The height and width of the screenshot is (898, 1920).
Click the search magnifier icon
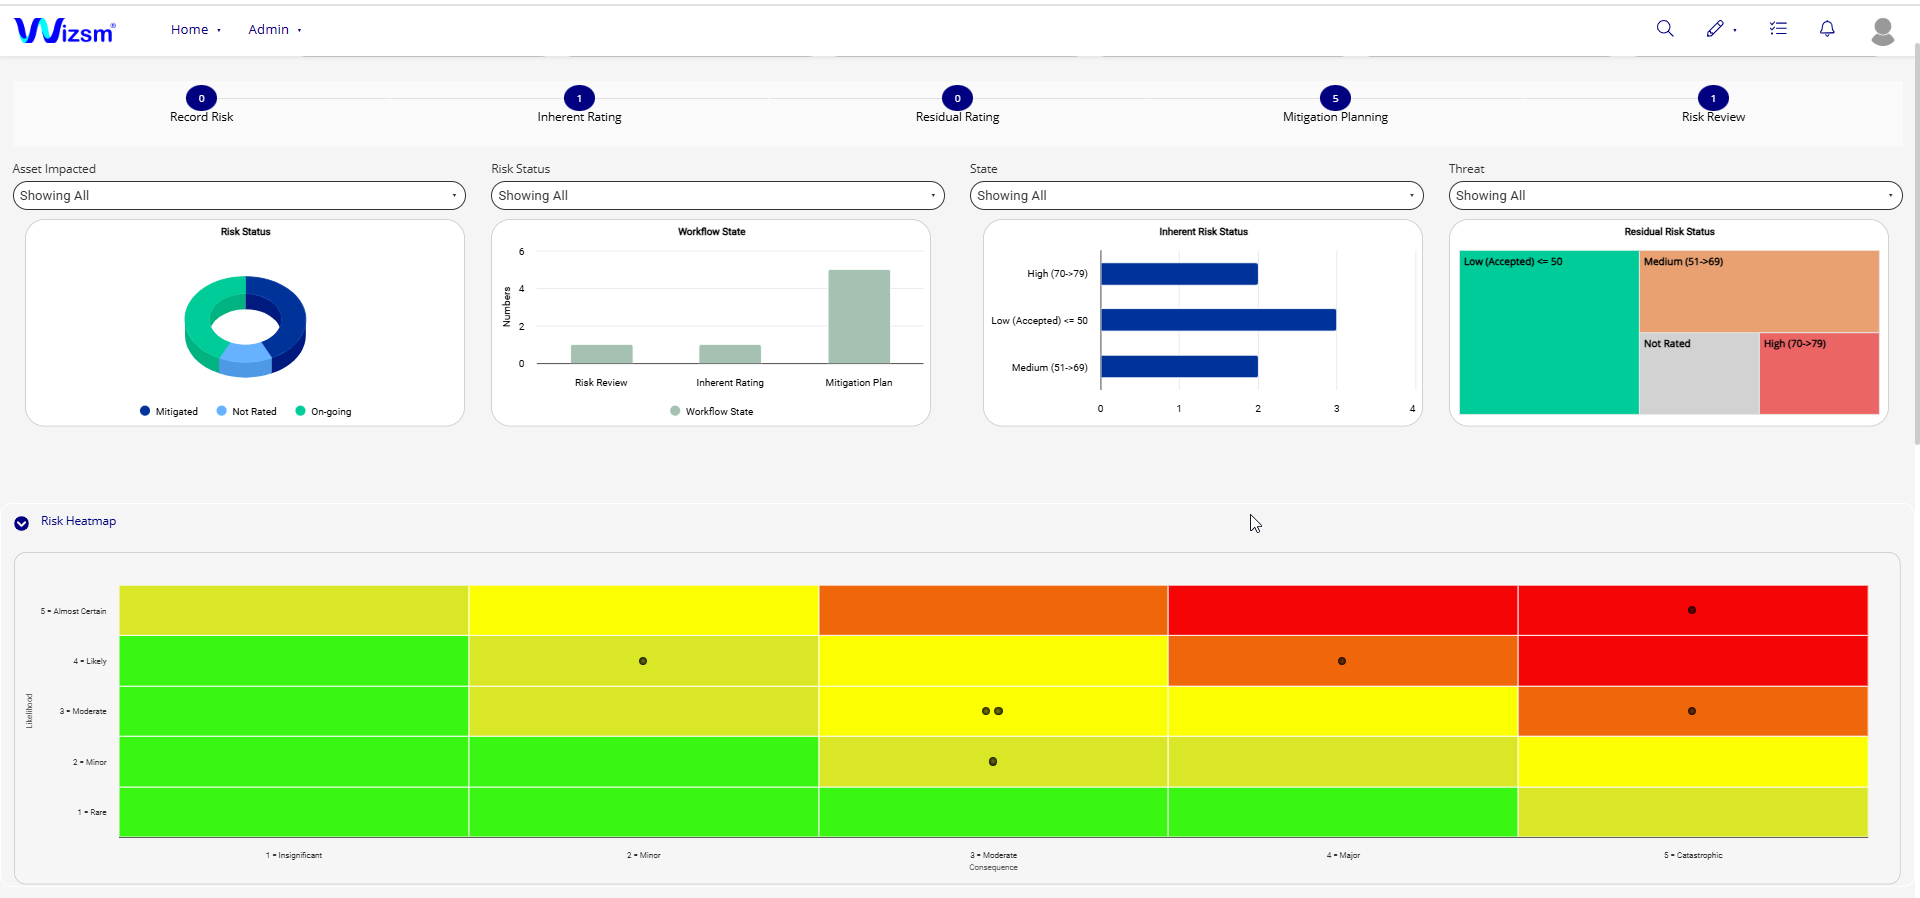click(x=1665, y=29)
